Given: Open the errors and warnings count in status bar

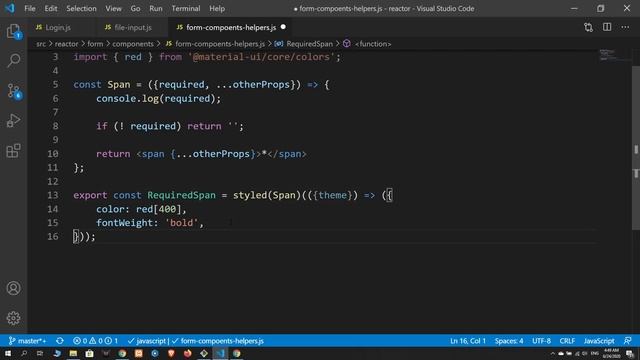Looking at the screenshot, I should (x=96, y=341).
